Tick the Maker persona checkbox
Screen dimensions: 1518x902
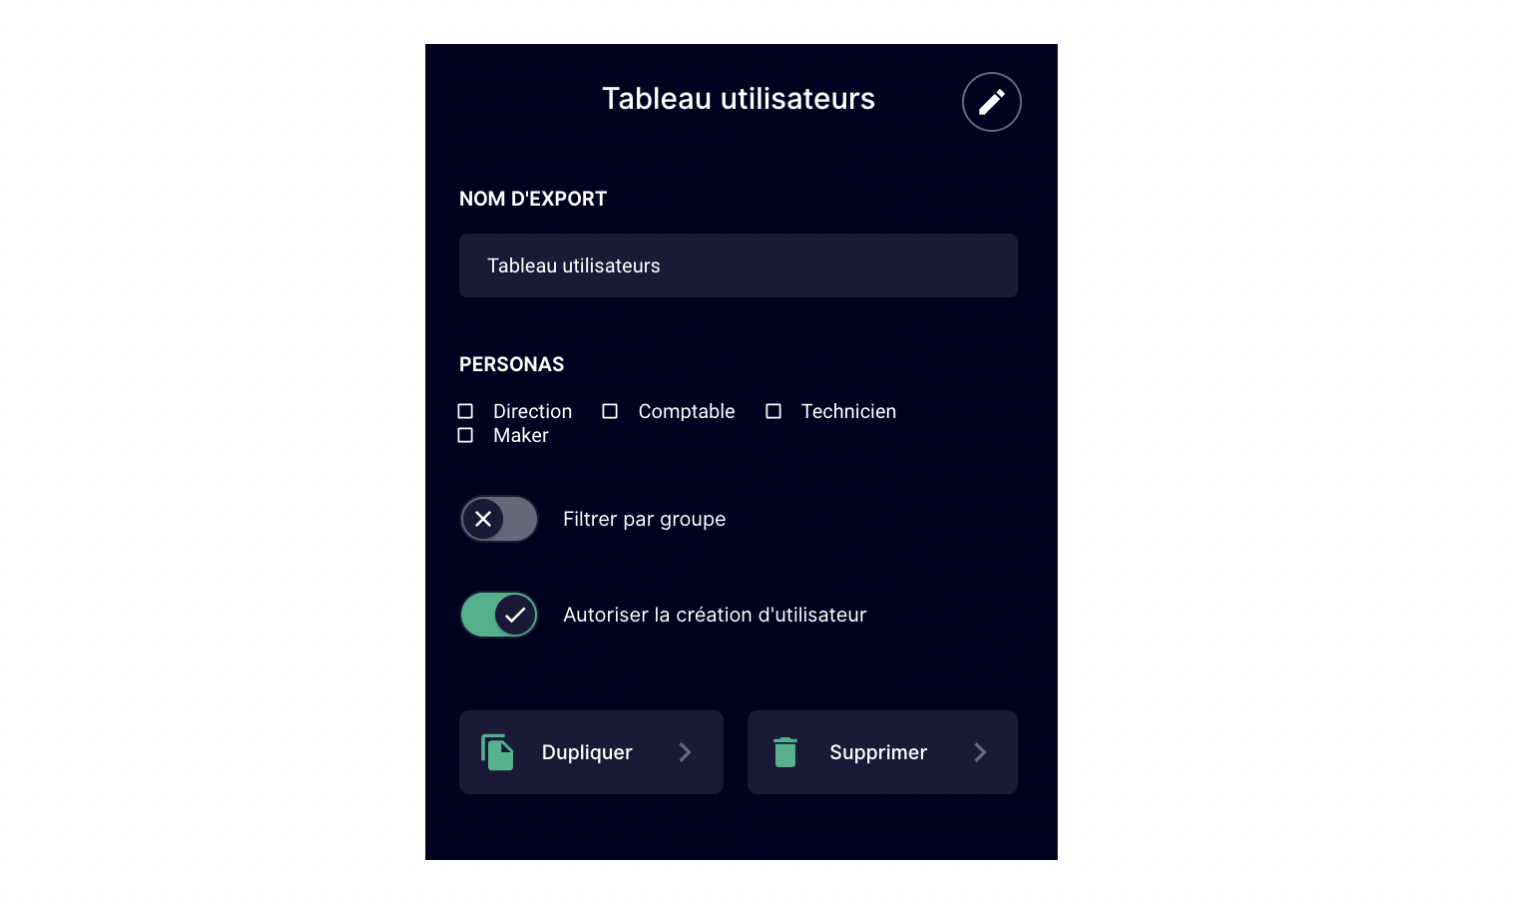[465, 435]
